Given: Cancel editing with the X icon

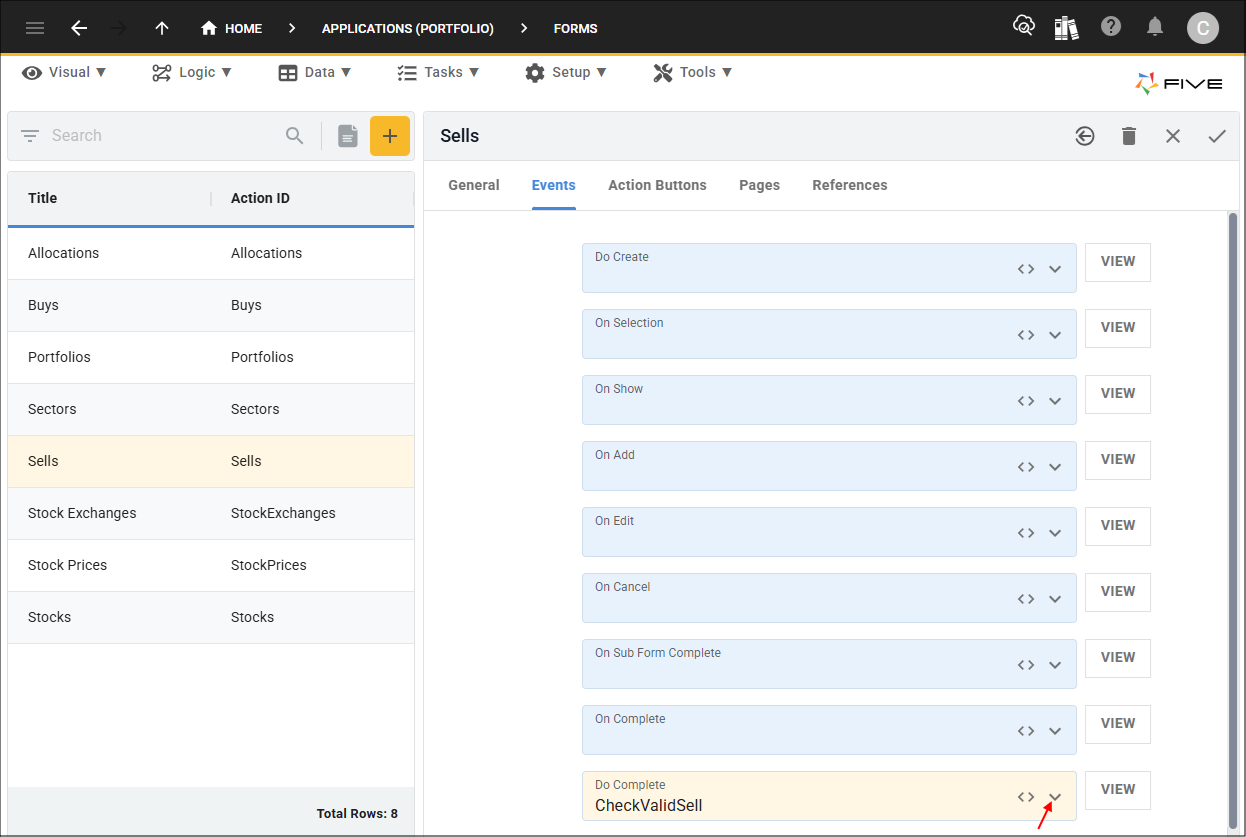Looking at the screenshot, I should point(1173,136).
